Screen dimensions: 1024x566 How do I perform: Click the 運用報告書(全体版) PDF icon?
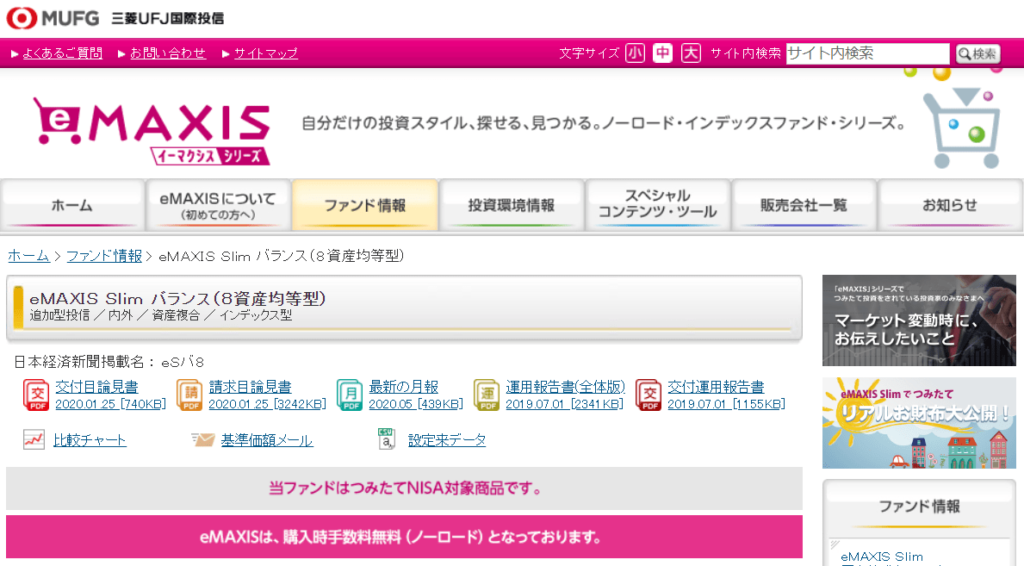486,395
